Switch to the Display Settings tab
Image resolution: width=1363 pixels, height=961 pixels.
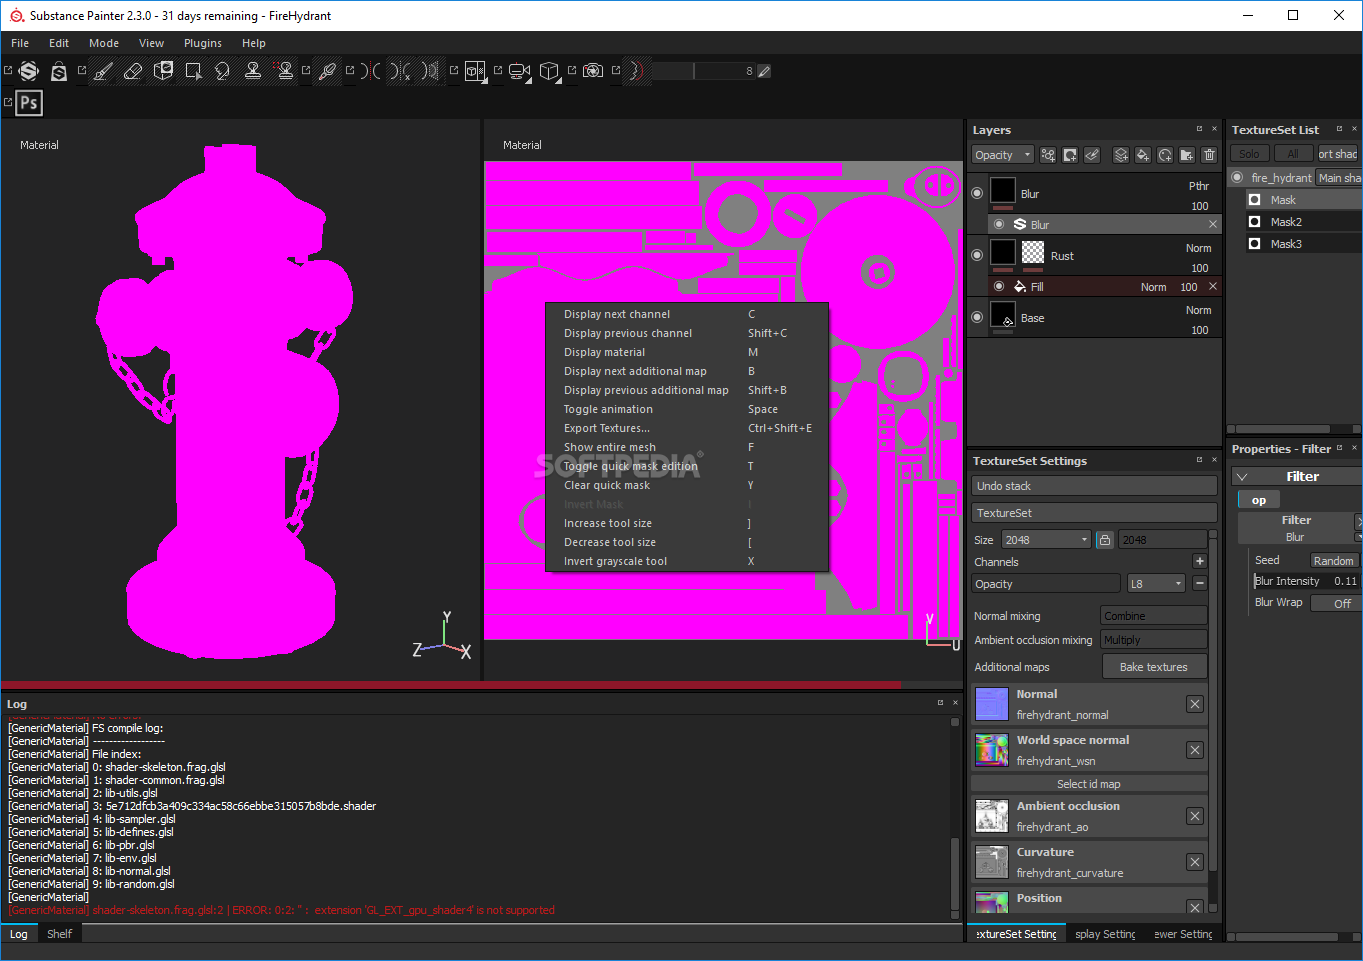(1105, 934)
